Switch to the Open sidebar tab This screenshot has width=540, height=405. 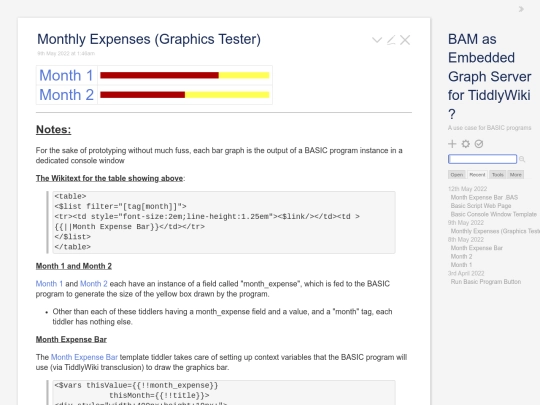coord(457,175)
